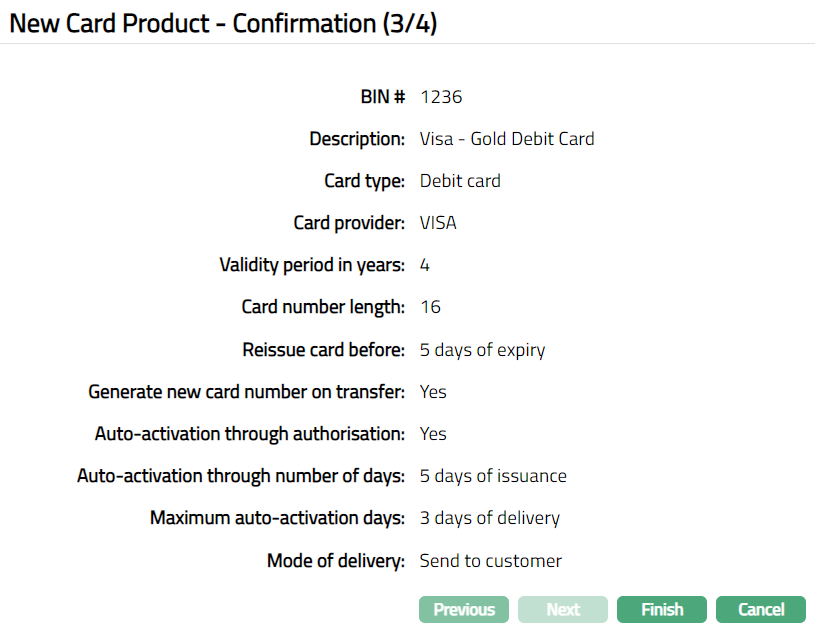Click the 3 days of delivery value
Viewport: 815px width, 634px height.
(490, 518)
